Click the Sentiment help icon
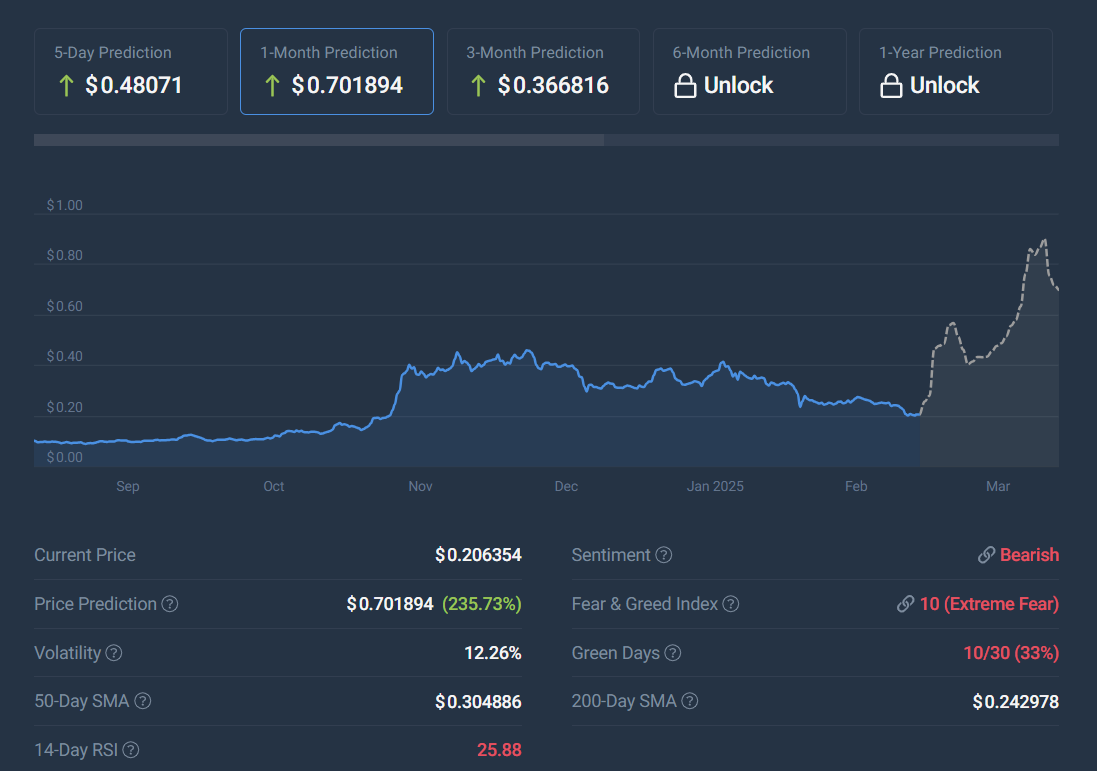The image size is (1097, 771). point(664,555)
